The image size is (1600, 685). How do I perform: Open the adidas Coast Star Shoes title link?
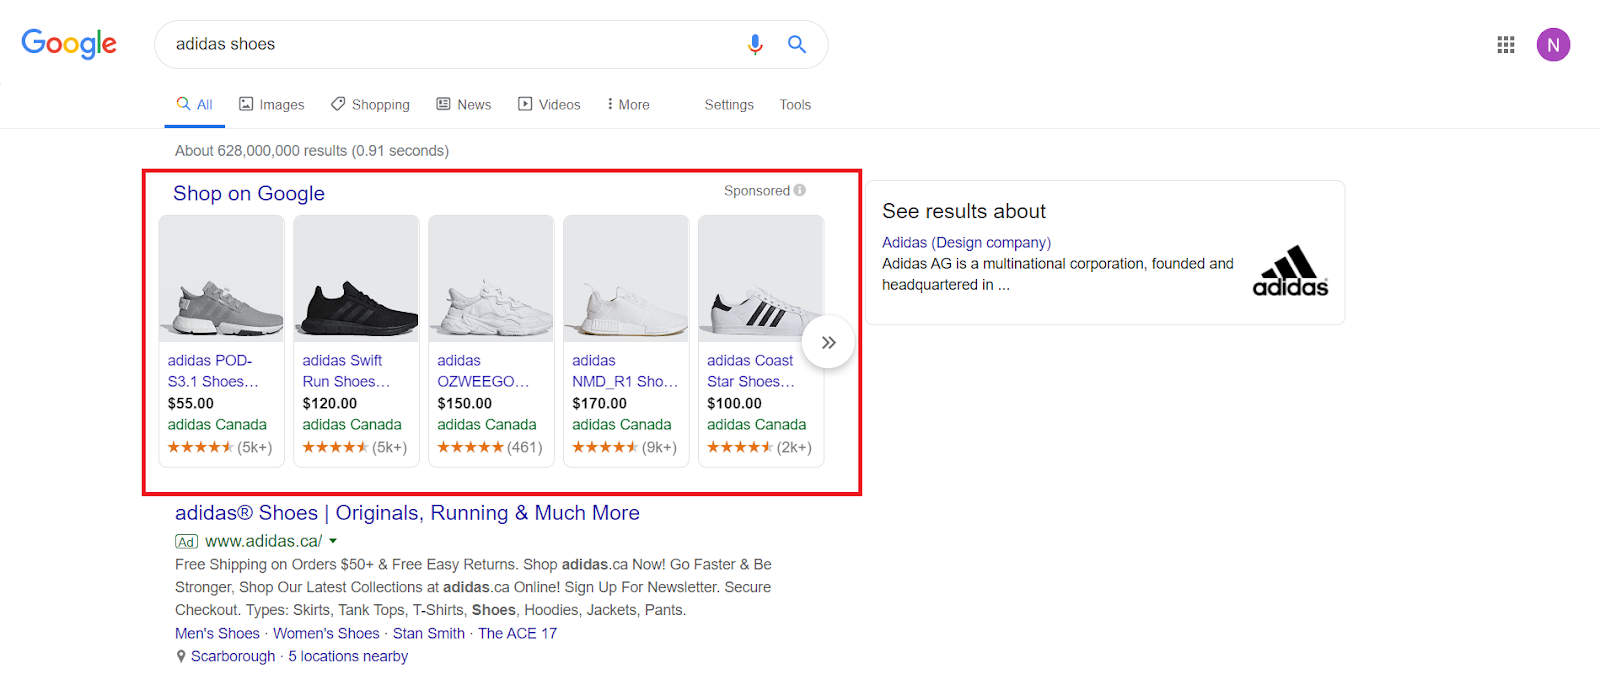751,371
